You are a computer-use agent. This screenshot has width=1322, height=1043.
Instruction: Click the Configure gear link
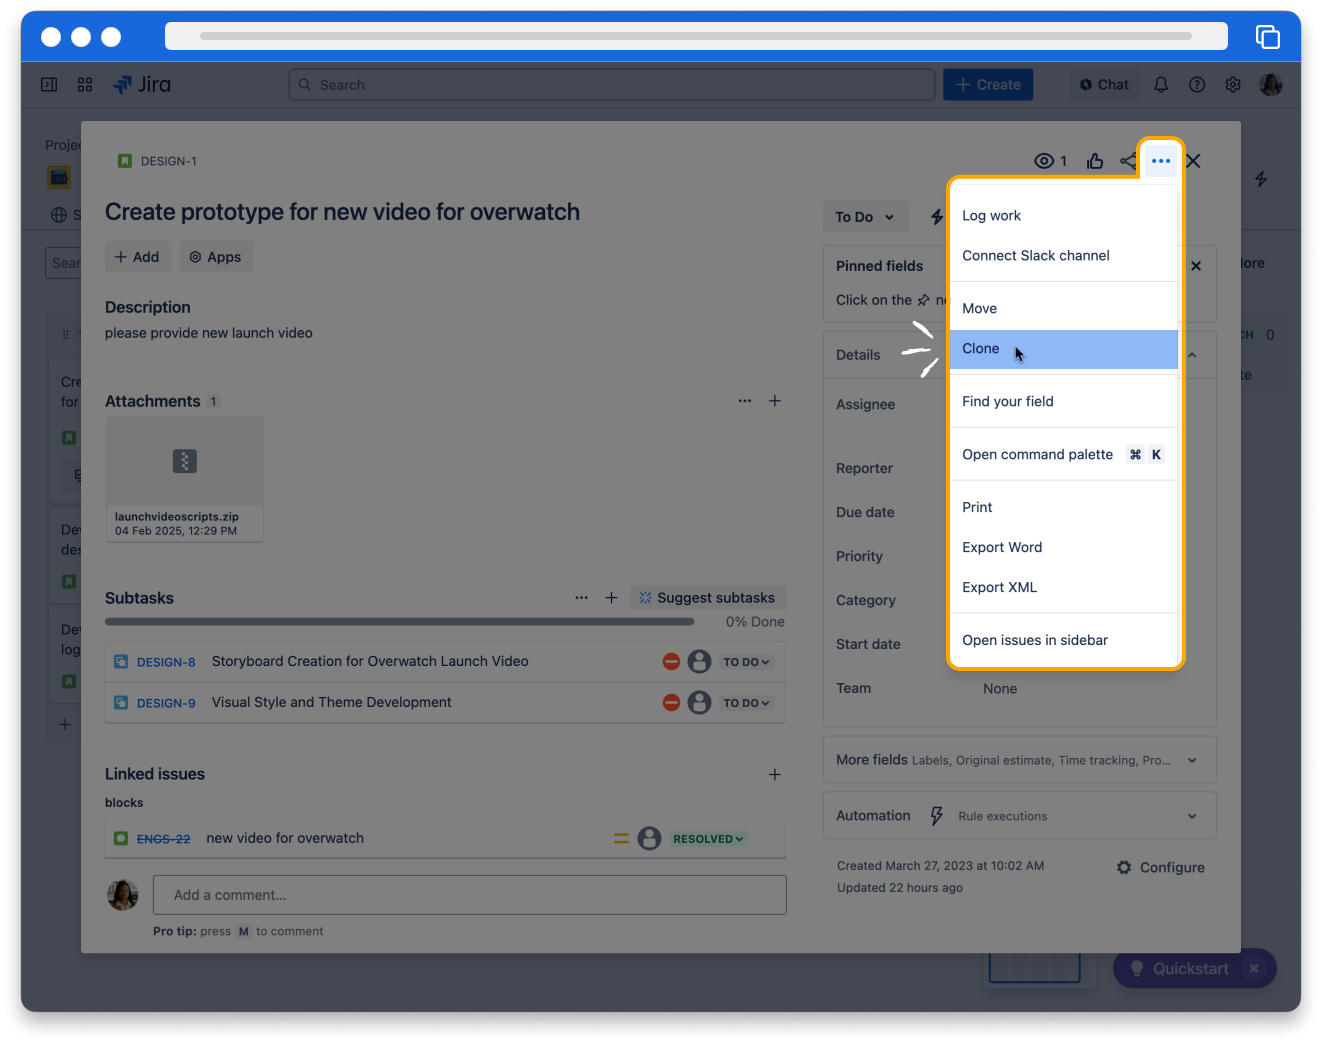(1161, 868)
